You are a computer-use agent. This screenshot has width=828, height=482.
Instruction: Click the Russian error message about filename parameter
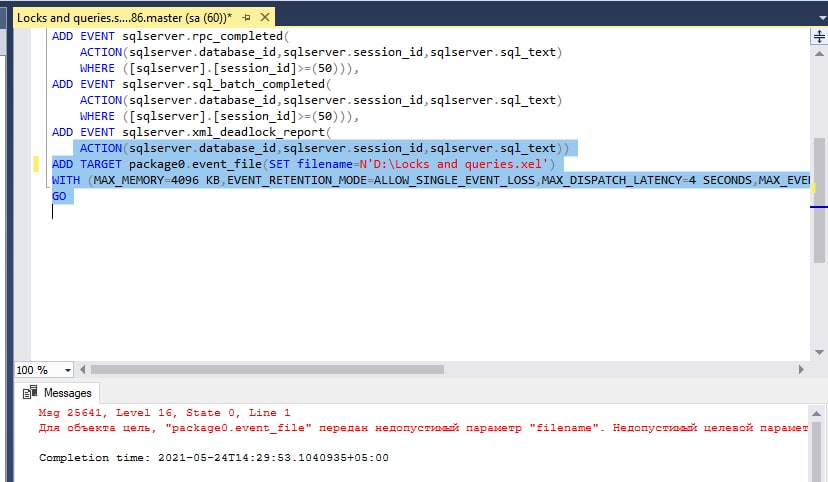coord(423,428)
